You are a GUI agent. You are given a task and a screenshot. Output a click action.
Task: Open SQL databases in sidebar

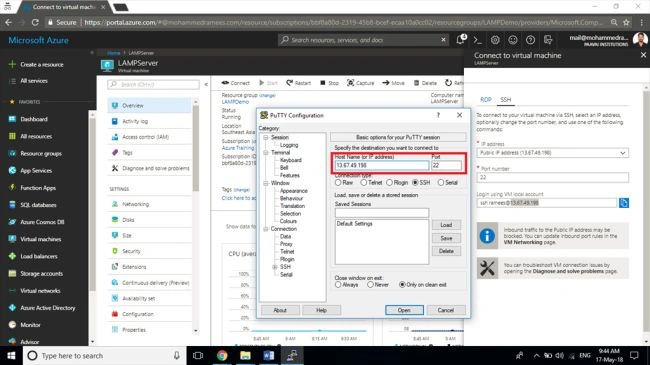click(38, 205)
